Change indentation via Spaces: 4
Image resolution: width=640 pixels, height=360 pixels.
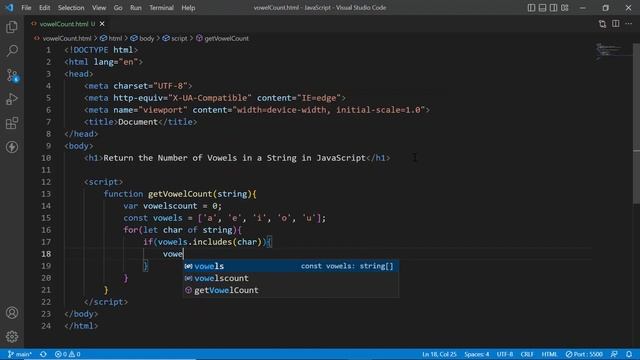click(476, 354)
